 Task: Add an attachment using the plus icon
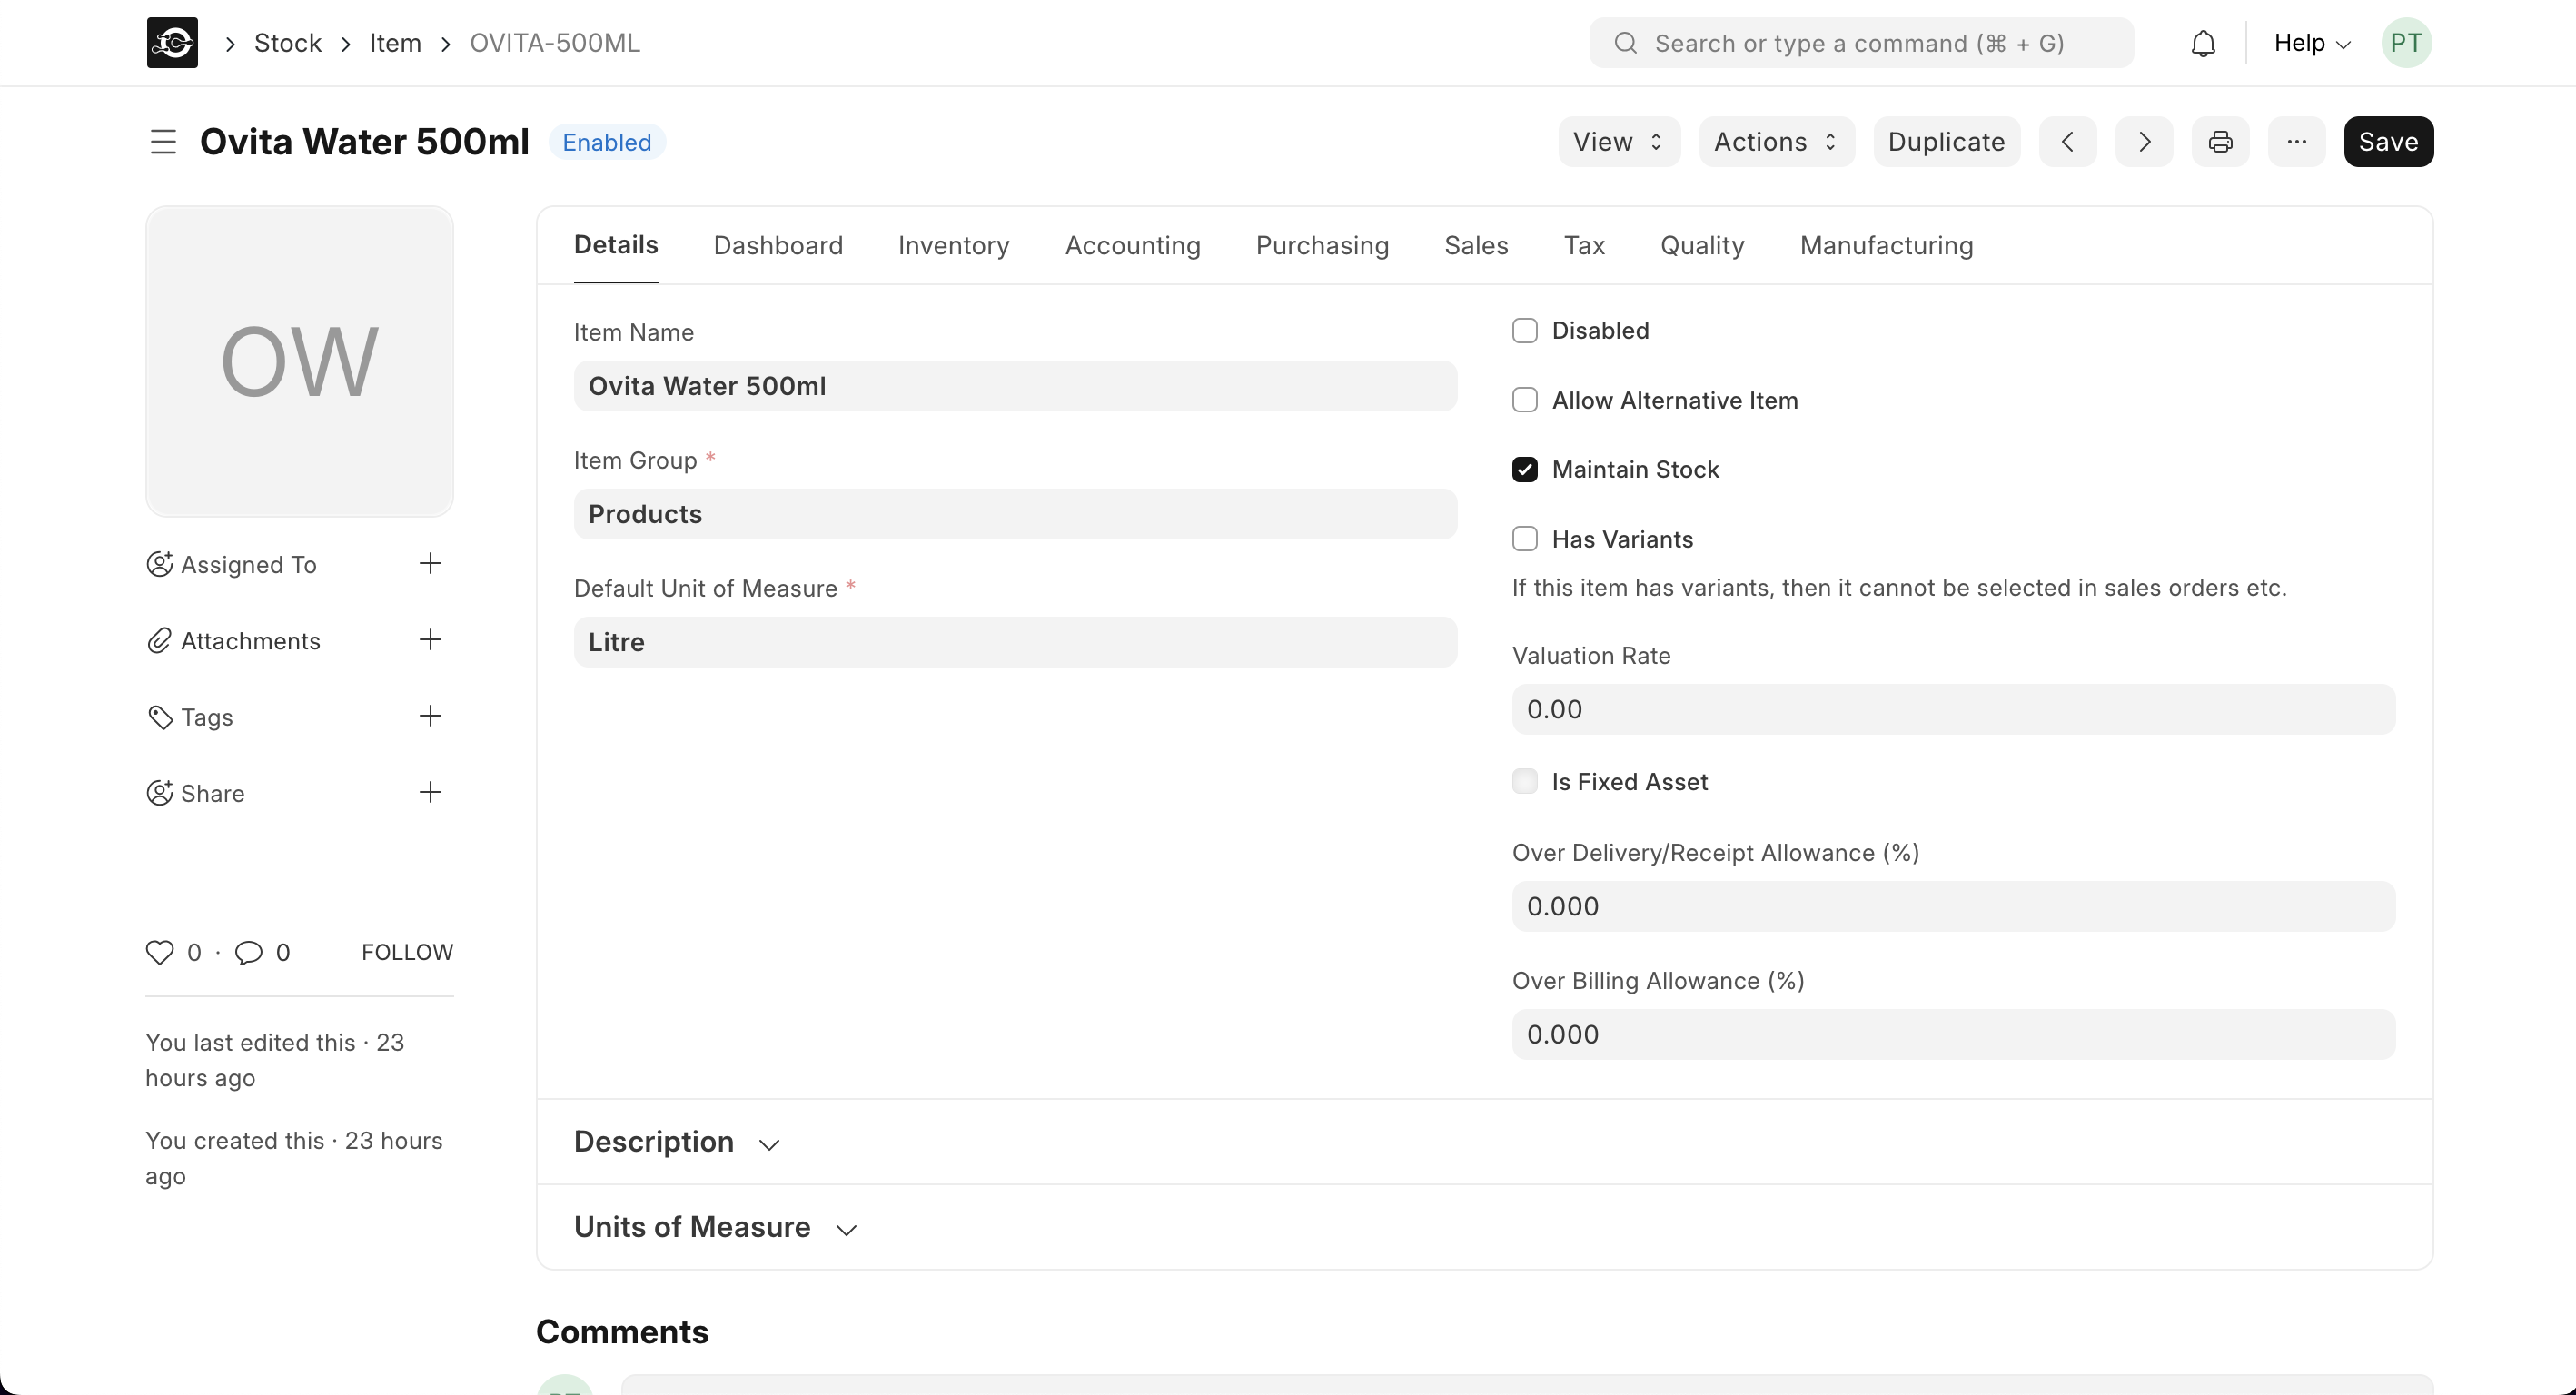coord(430,641)
